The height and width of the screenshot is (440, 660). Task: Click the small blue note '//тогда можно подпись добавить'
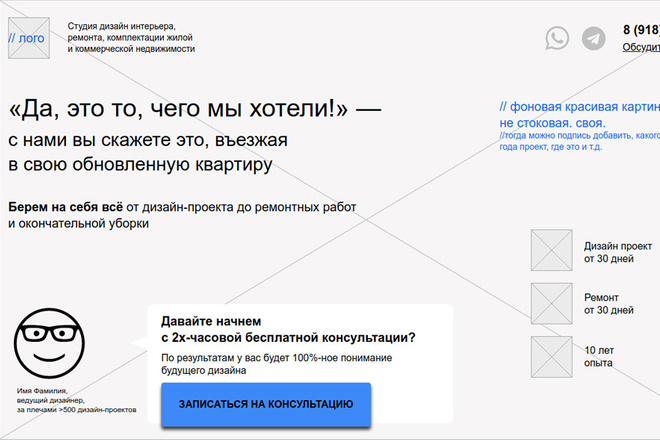tap(580, 141)
